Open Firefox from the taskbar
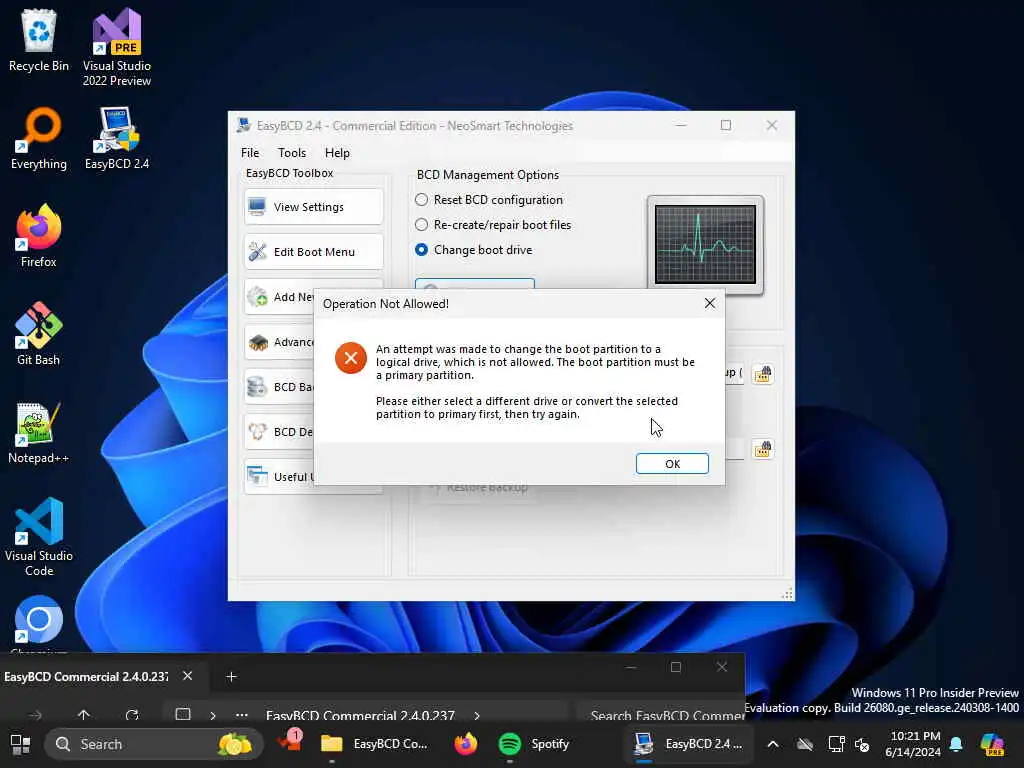Viewport: 1024px width, 768px height. (x=466, y=744)
